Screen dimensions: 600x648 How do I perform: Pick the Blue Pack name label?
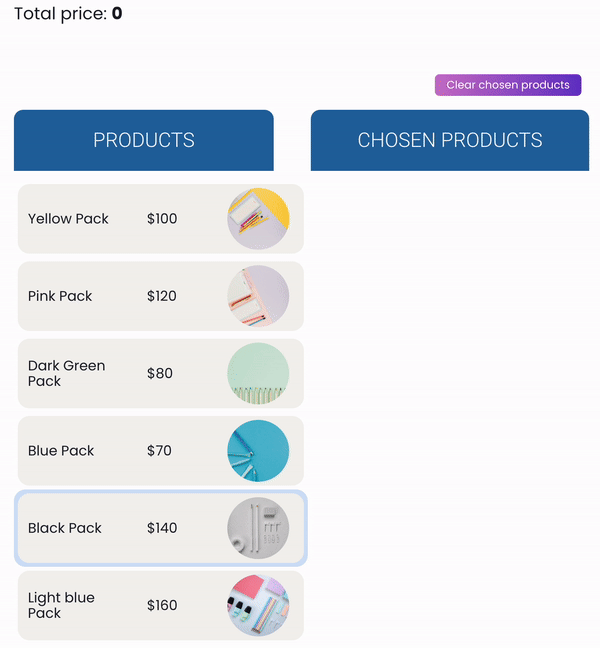pos(61,451)
